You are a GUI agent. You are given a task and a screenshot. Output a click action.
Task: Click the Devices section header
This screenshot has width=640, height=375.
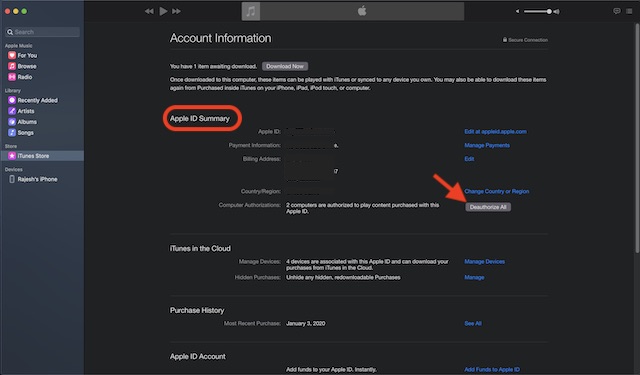(x=13, y=169)
